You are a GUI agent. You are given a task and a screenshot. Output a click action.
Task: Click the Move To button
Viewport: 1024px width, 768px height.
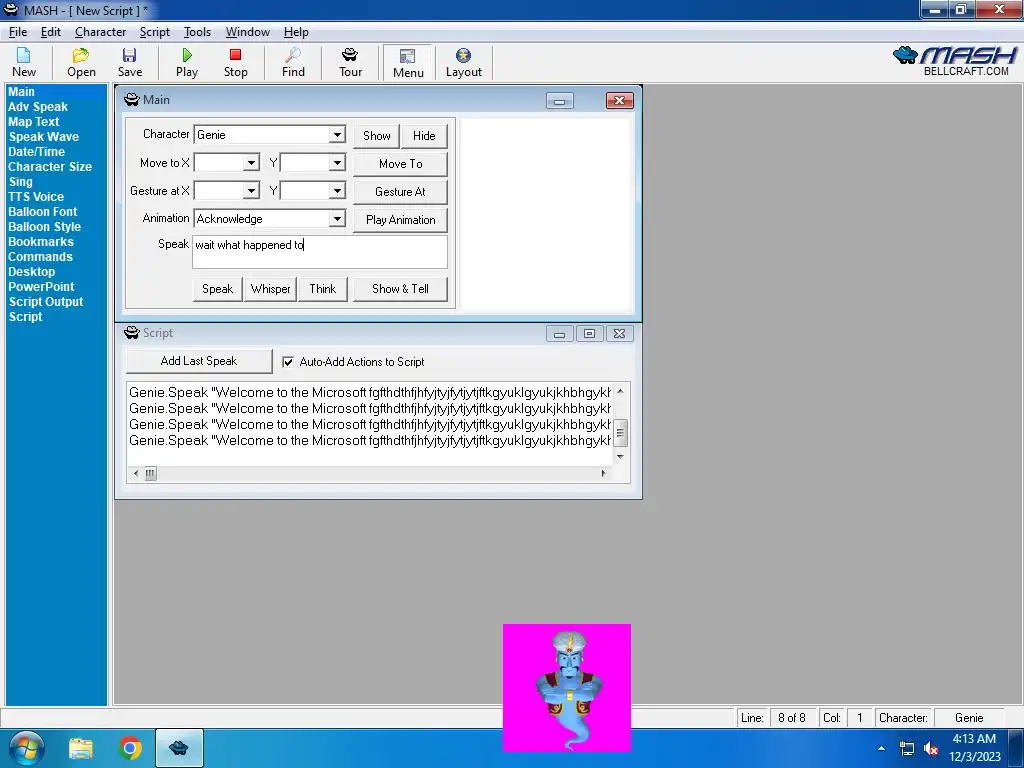[400, 164]
